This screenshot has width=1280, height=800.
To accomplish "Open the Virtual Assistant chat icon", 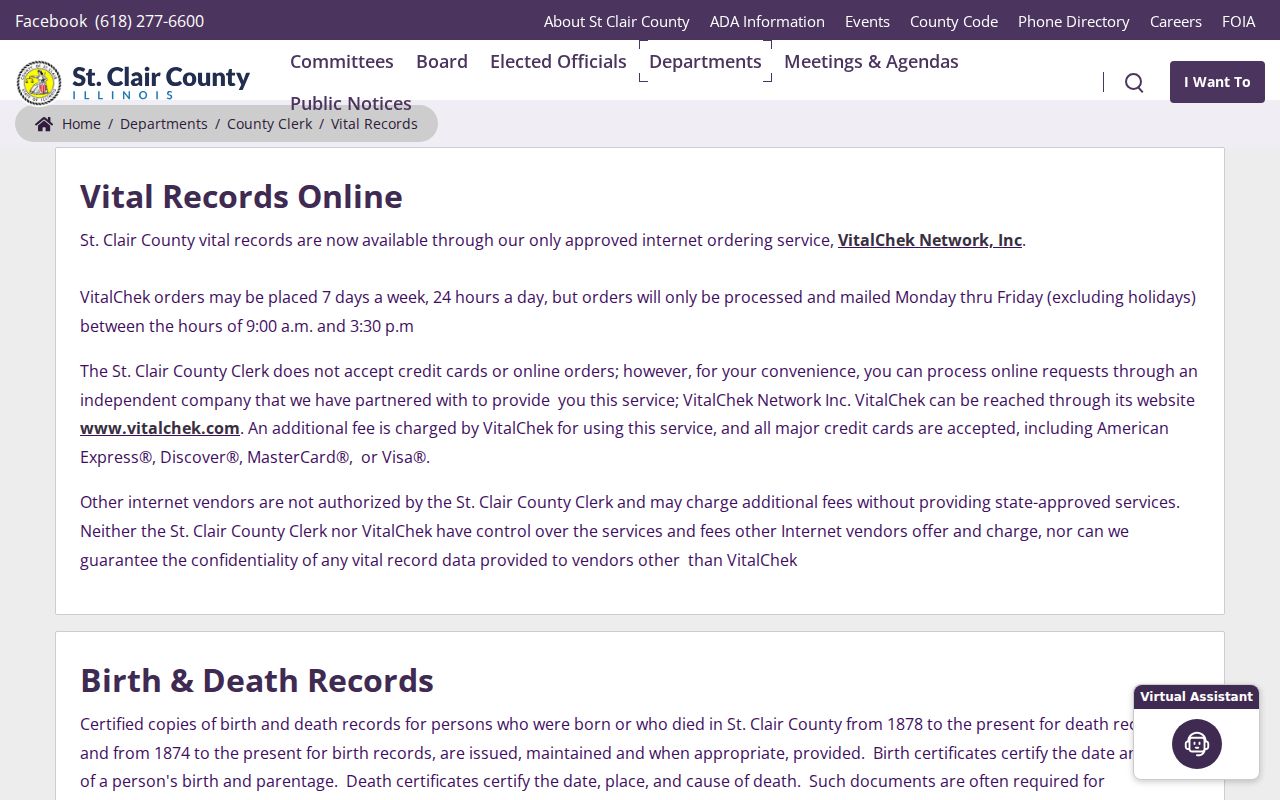I will tap(1197, 744).
